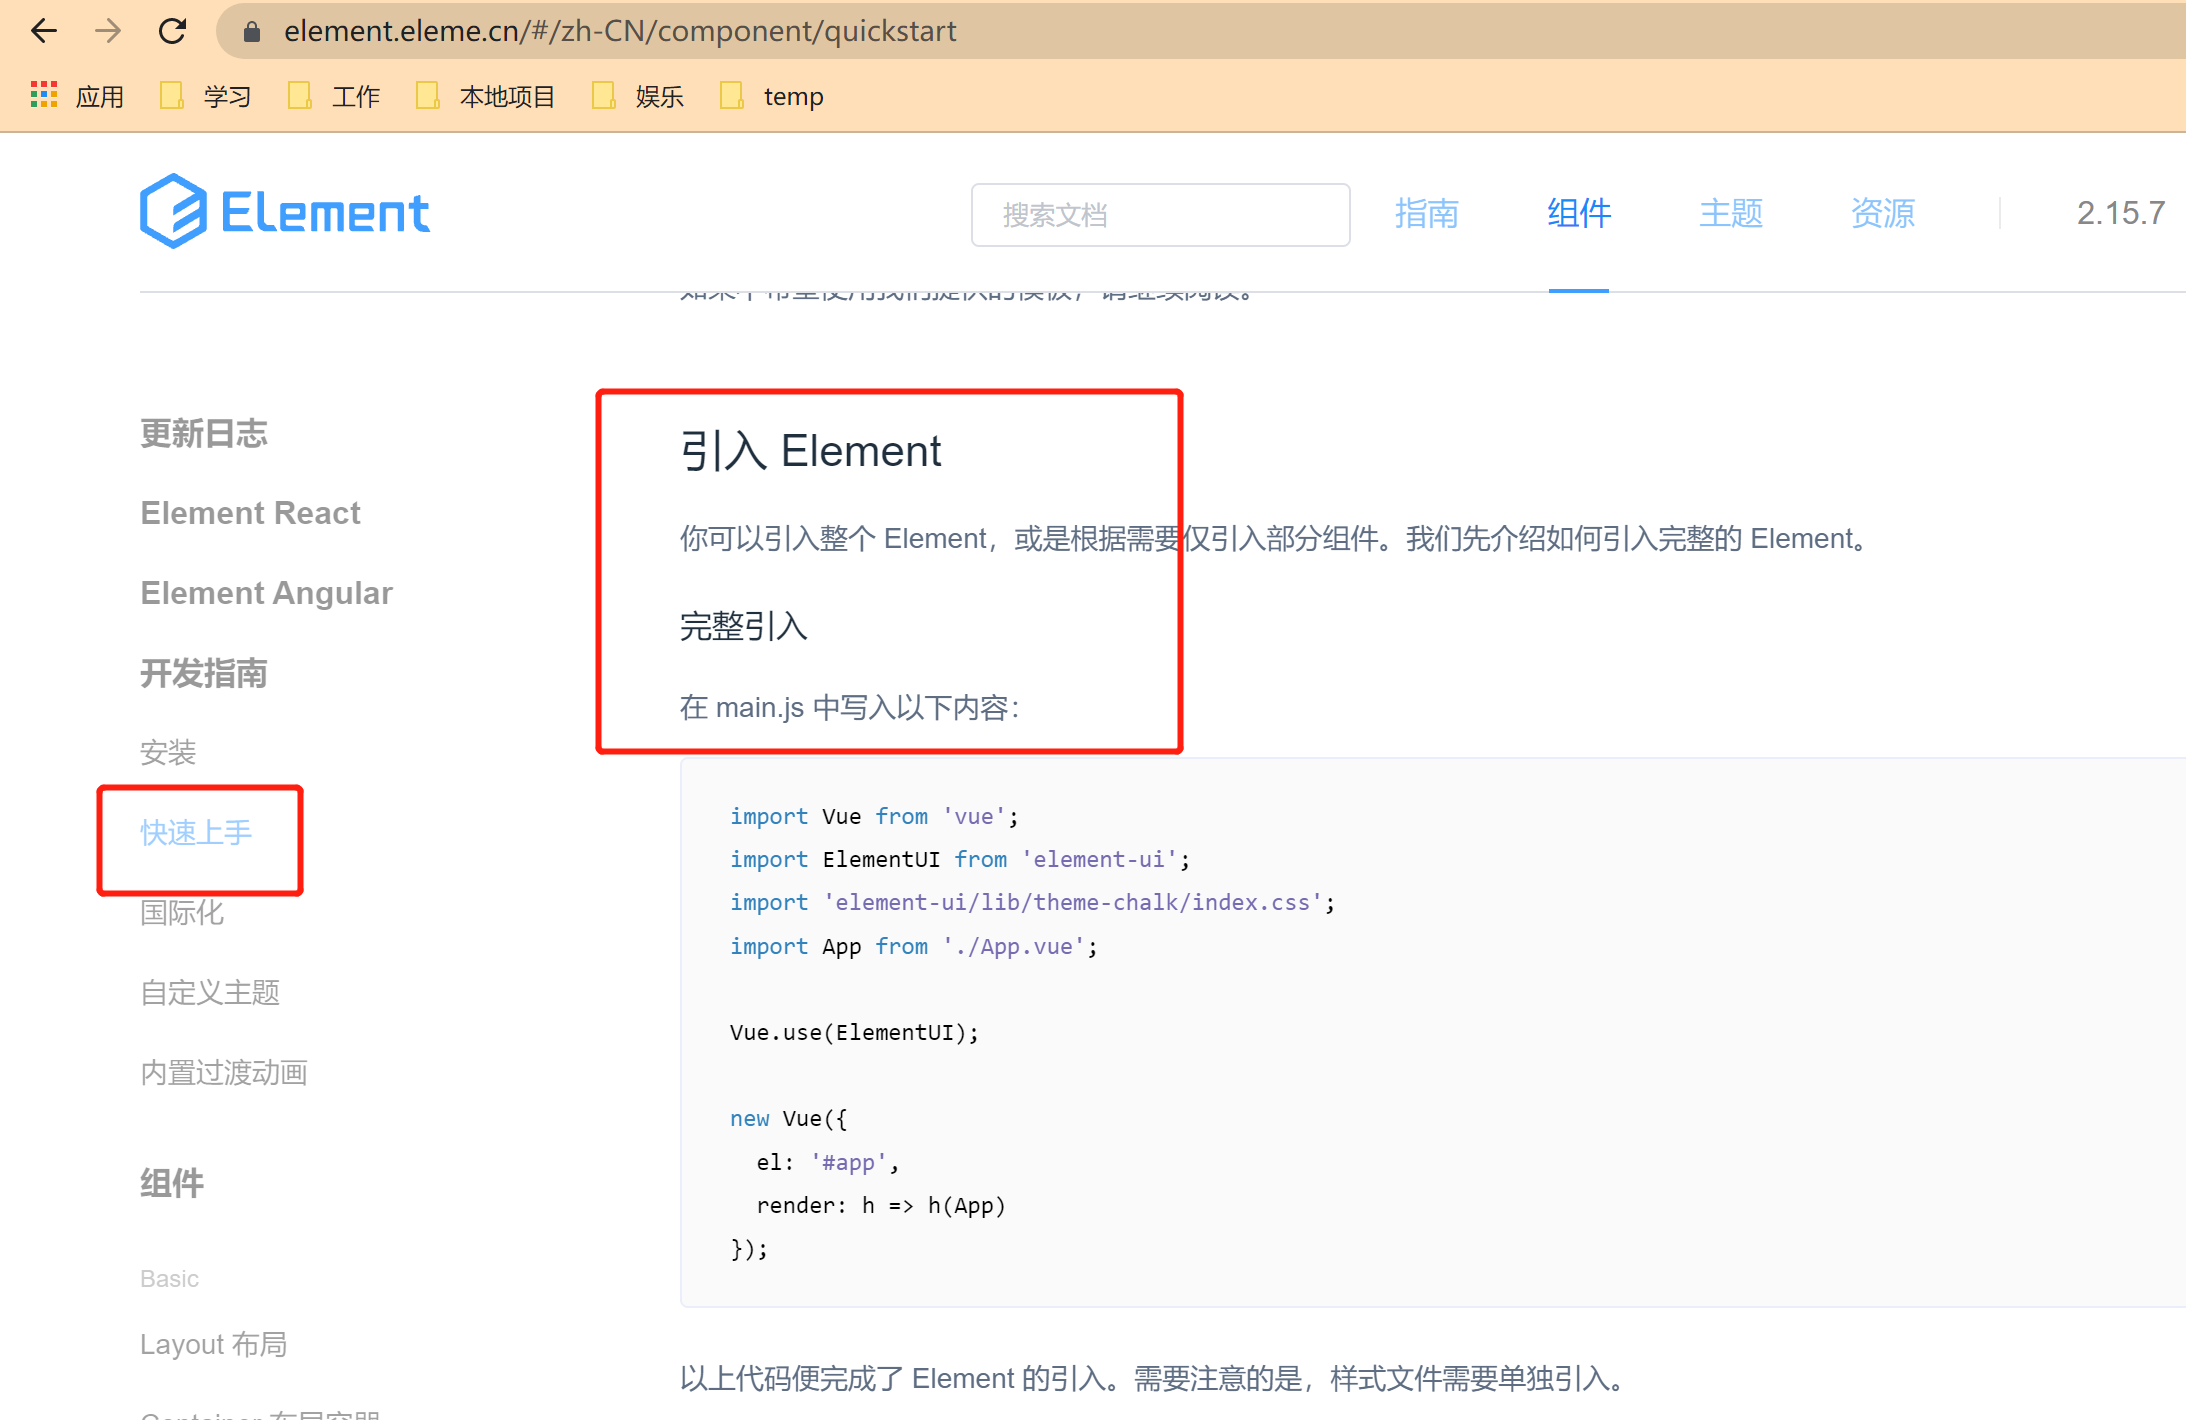Click the 搜索文档 search box
This screenshot has height=1420, width=2186.
[1160, 214]
